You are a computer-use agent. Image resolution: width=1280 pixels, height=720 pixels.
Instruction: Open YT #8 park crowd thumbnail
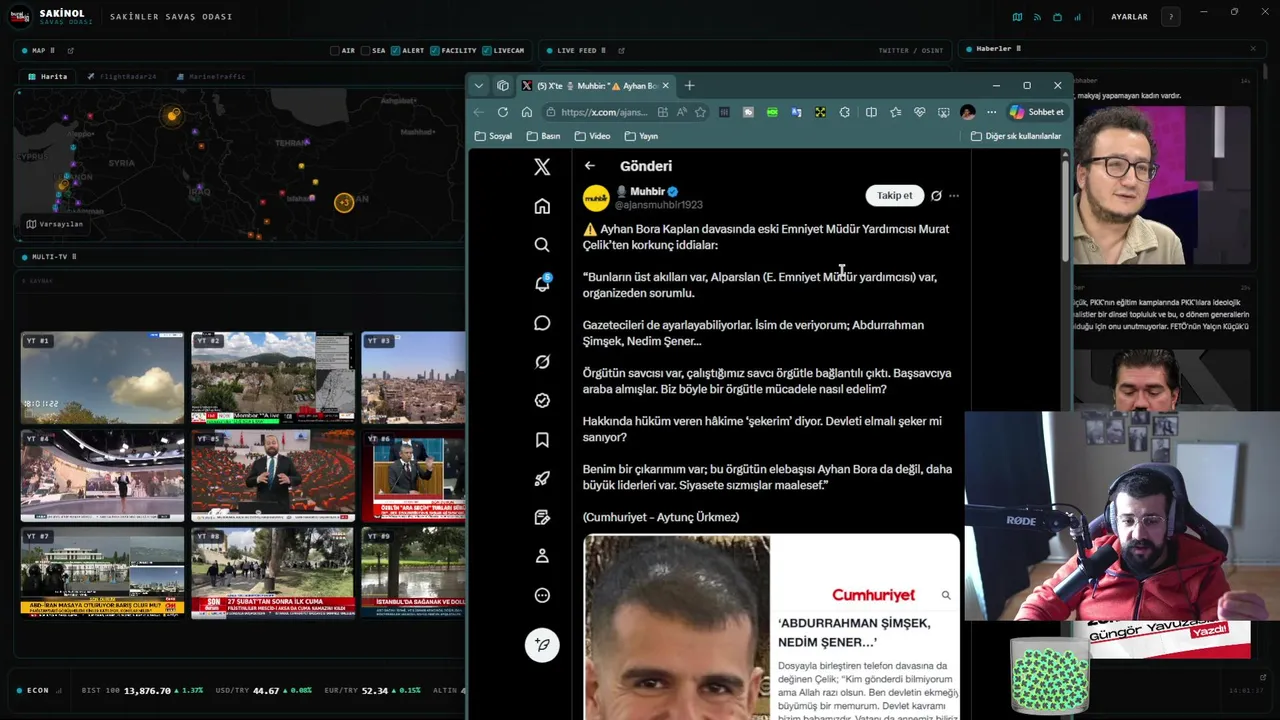(x=272, y=573)
